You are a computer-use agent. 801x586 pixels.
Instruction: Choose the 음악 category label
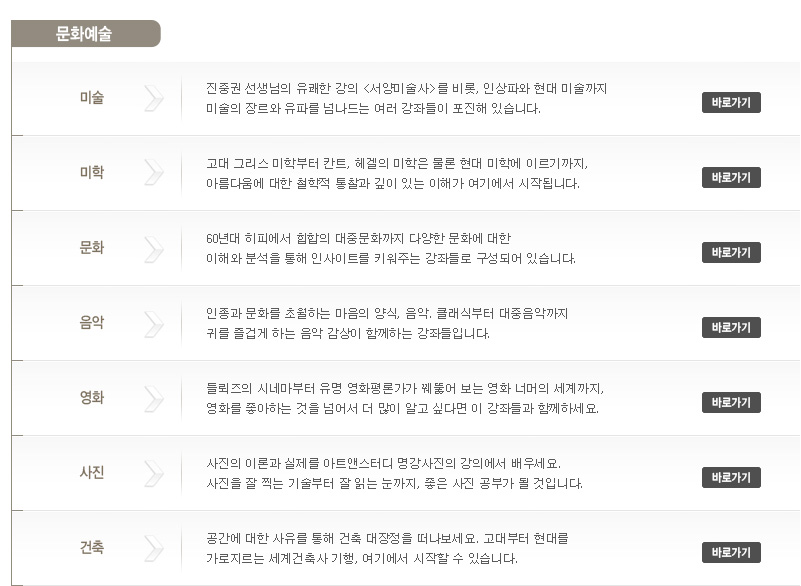click(x=92, y=322)
